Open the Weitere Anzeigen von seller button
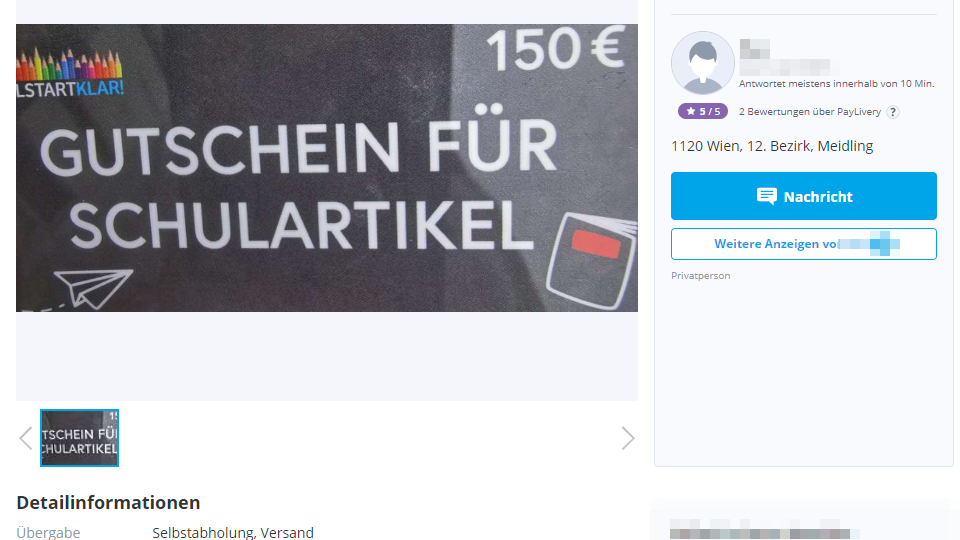Screen dimensions: 960x540 pos(804,244)
